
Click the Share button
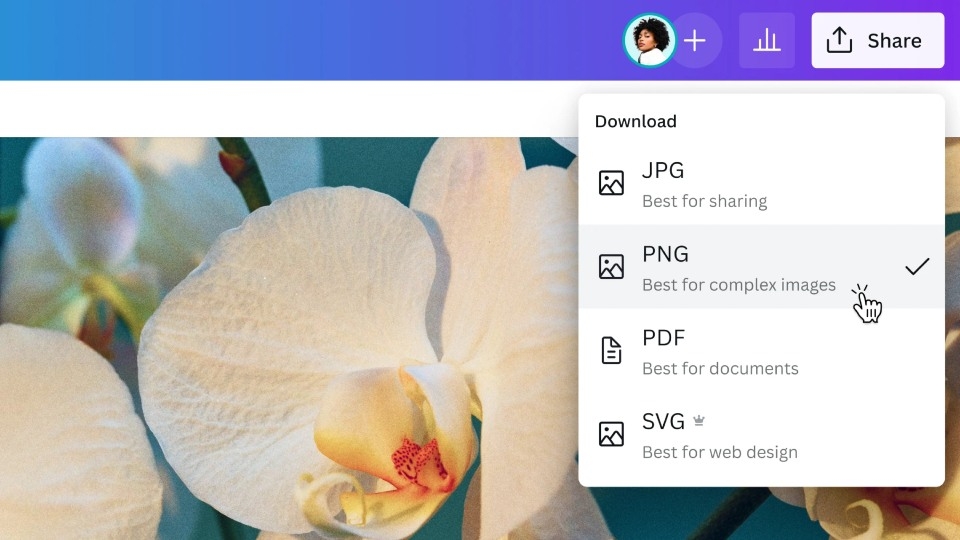(877, 40)
